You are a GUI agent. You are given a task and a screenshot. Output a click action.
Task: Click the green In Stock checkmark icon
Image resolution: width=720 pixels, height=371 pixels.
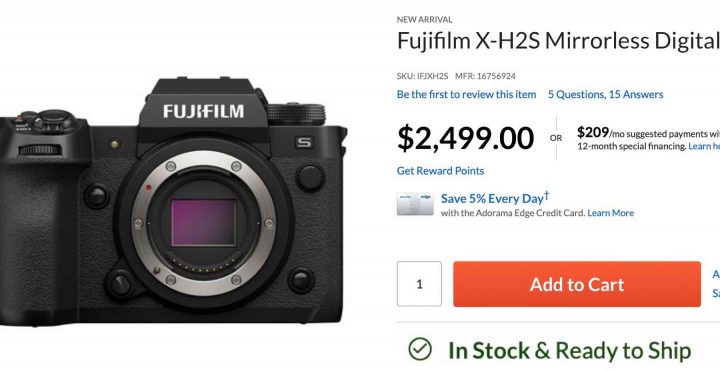point(420,349)
